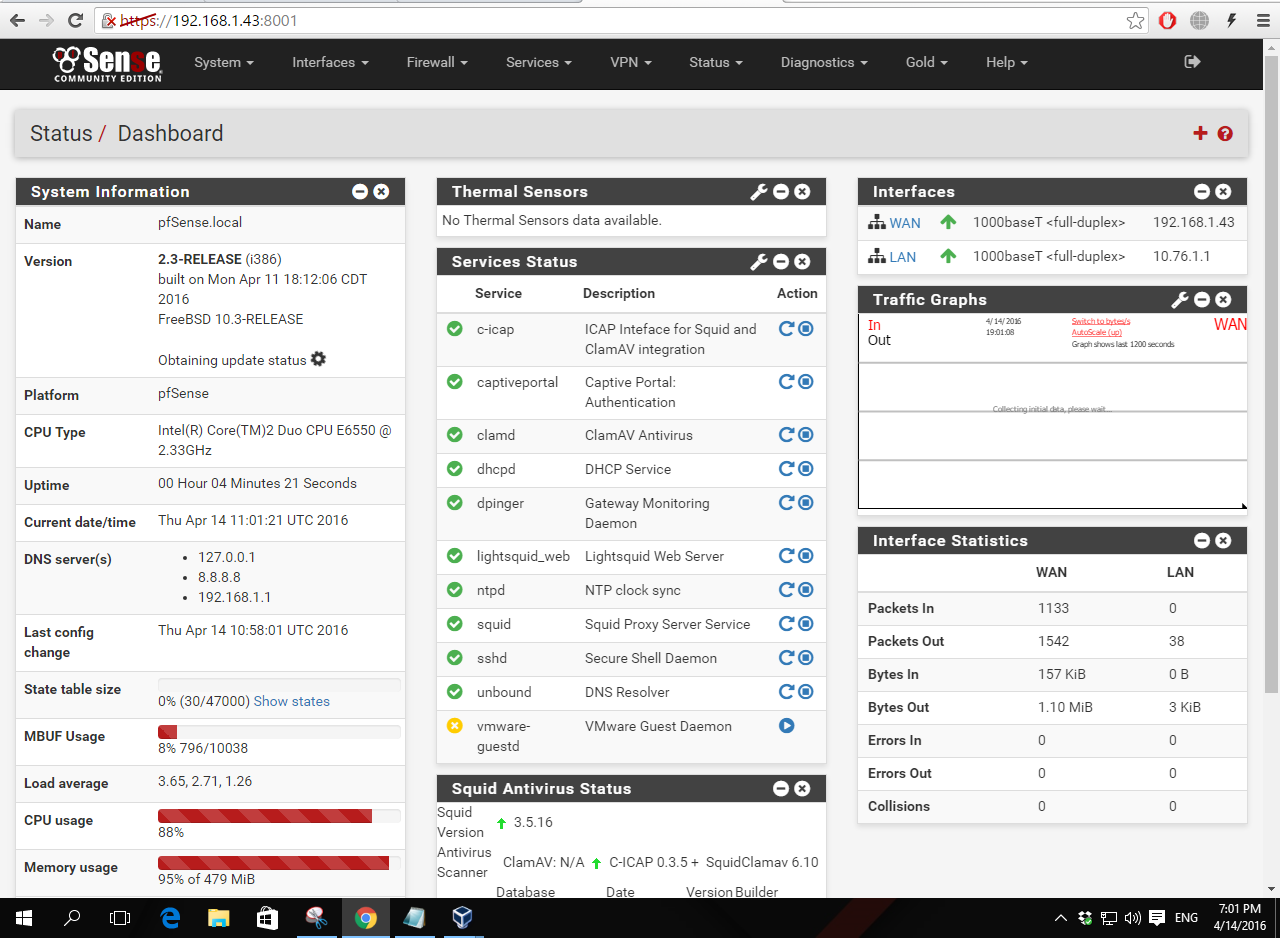Restart the captiveportal service
The image size is (1280, 938).
786,381
